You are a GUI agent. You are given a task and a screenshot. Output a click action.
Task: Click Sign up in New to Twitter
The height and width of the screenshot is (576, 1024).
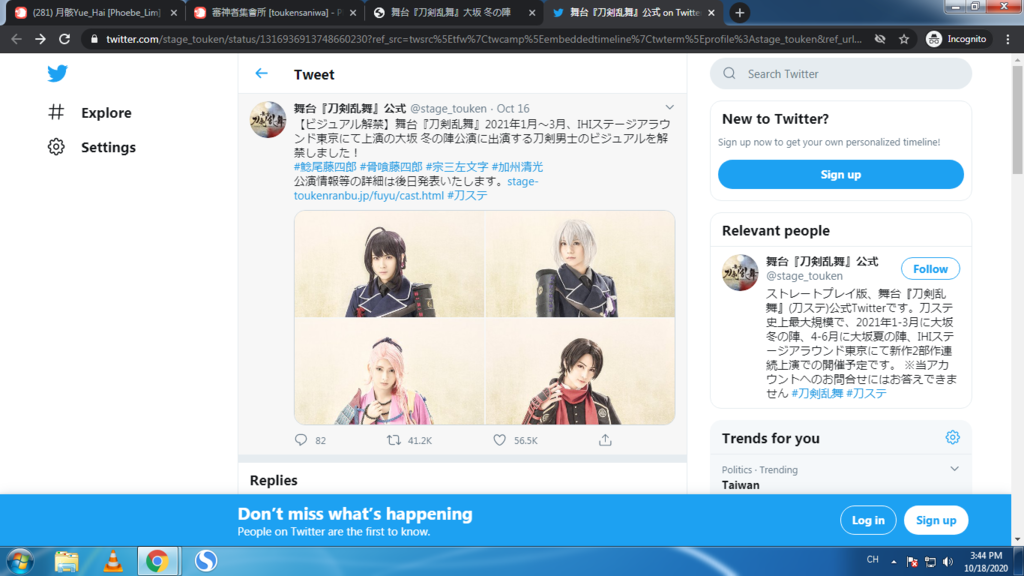coord(840,174)
